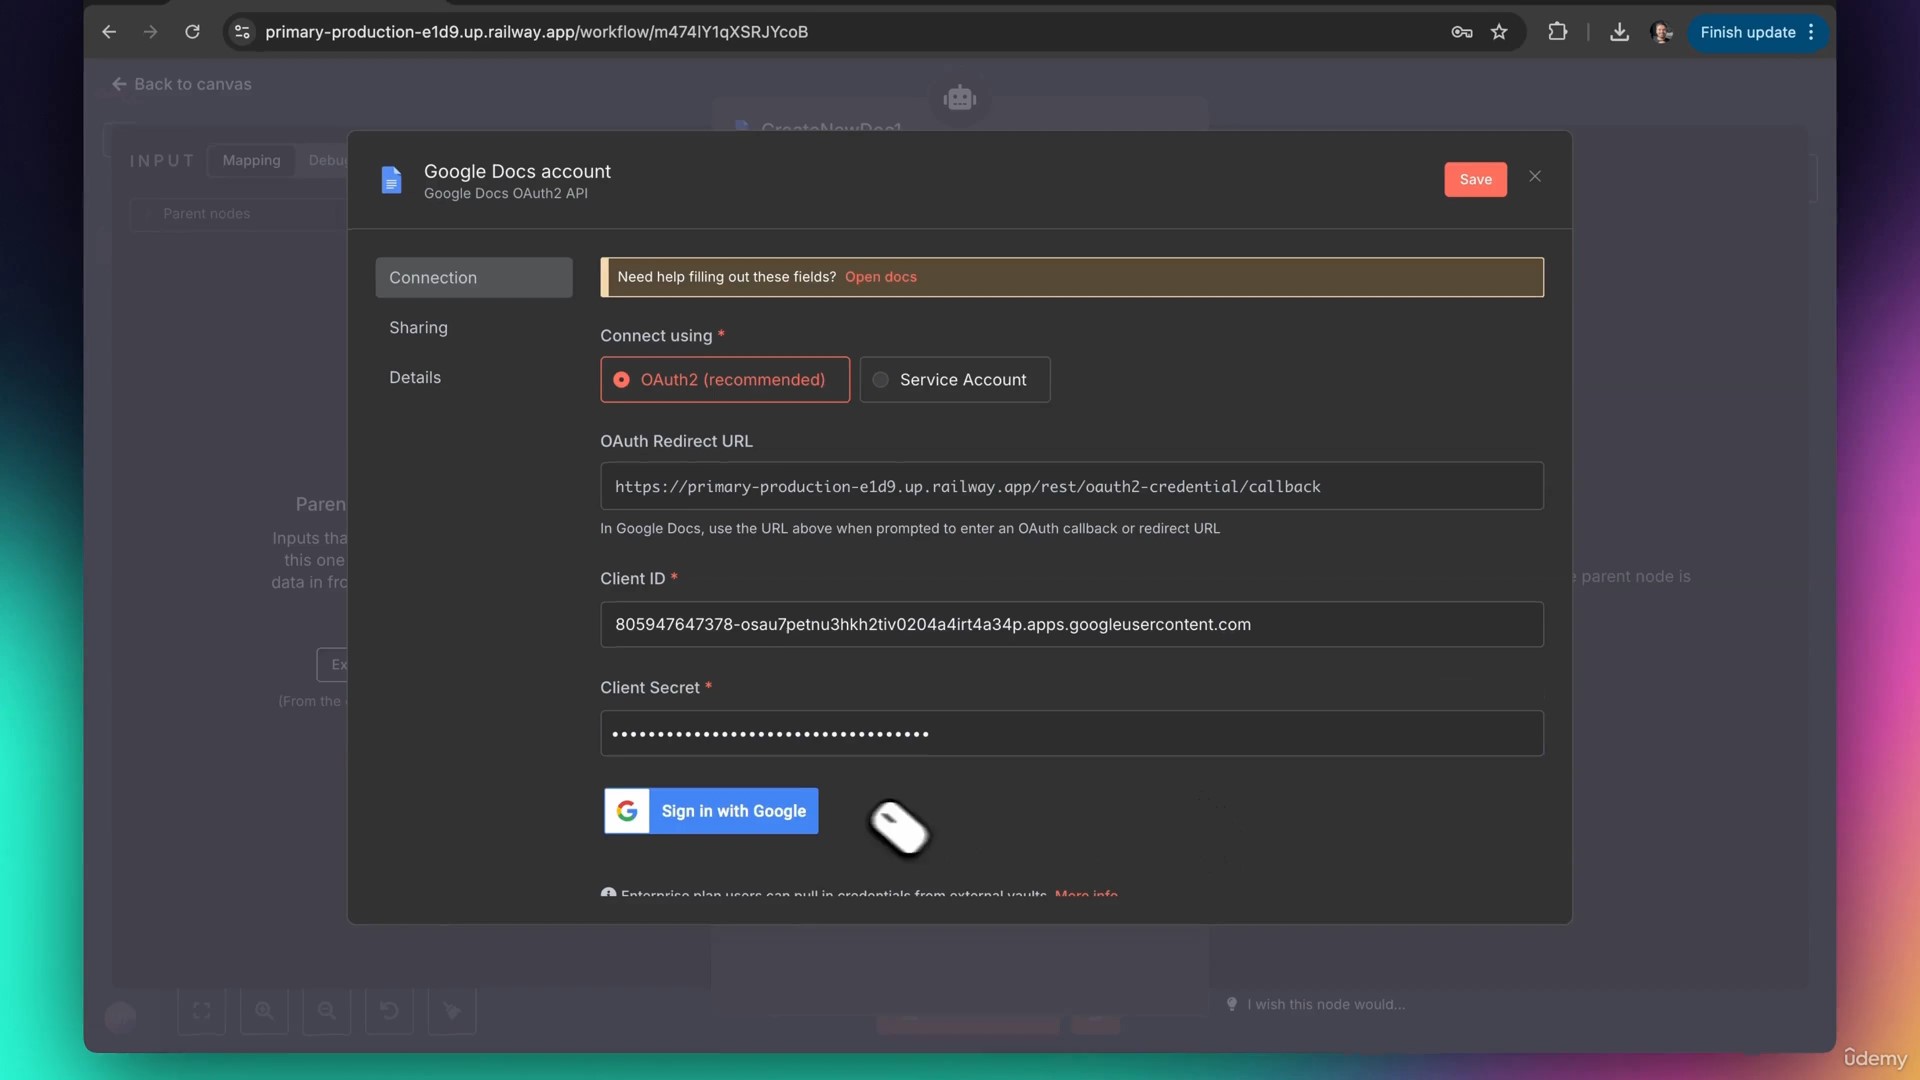Click the Google Docs account title text
The image size is (1920, 1080).
[517, 171]
